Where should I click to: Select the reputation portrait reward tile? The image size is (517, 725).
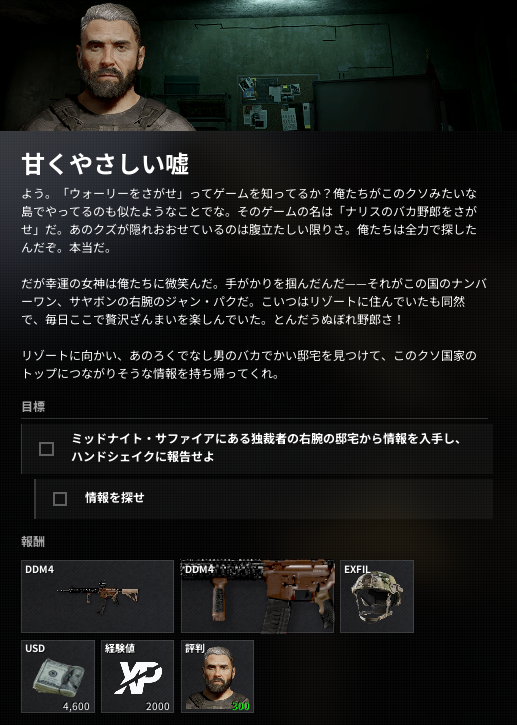click(217, 676)
